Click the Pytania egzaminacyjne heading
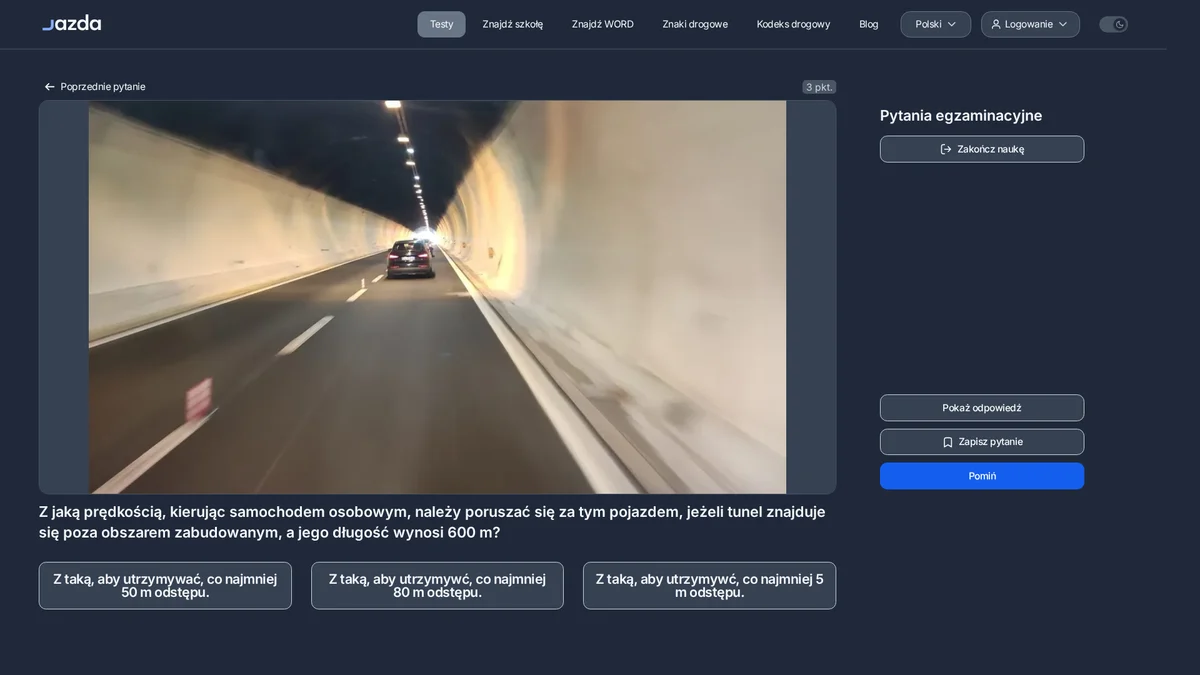This screenshot has height=675, width=1200. (961, 116)
